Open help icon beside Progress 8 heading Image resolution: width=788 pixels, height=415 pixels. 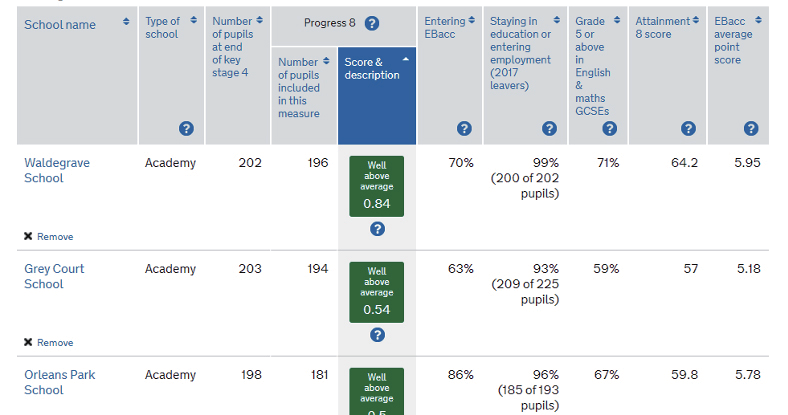372,23
